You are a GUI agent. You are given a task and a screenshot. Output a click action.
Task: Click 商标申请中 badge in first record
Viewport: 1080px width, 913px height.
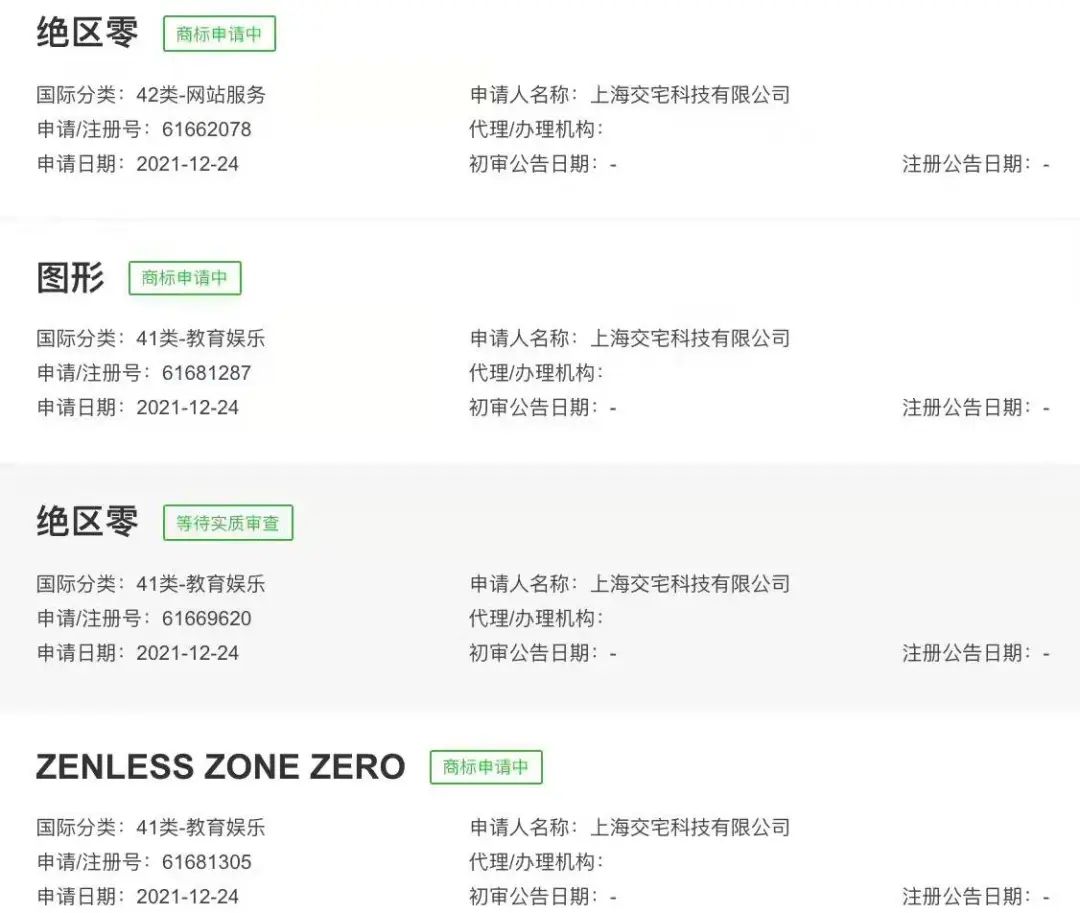219,34
